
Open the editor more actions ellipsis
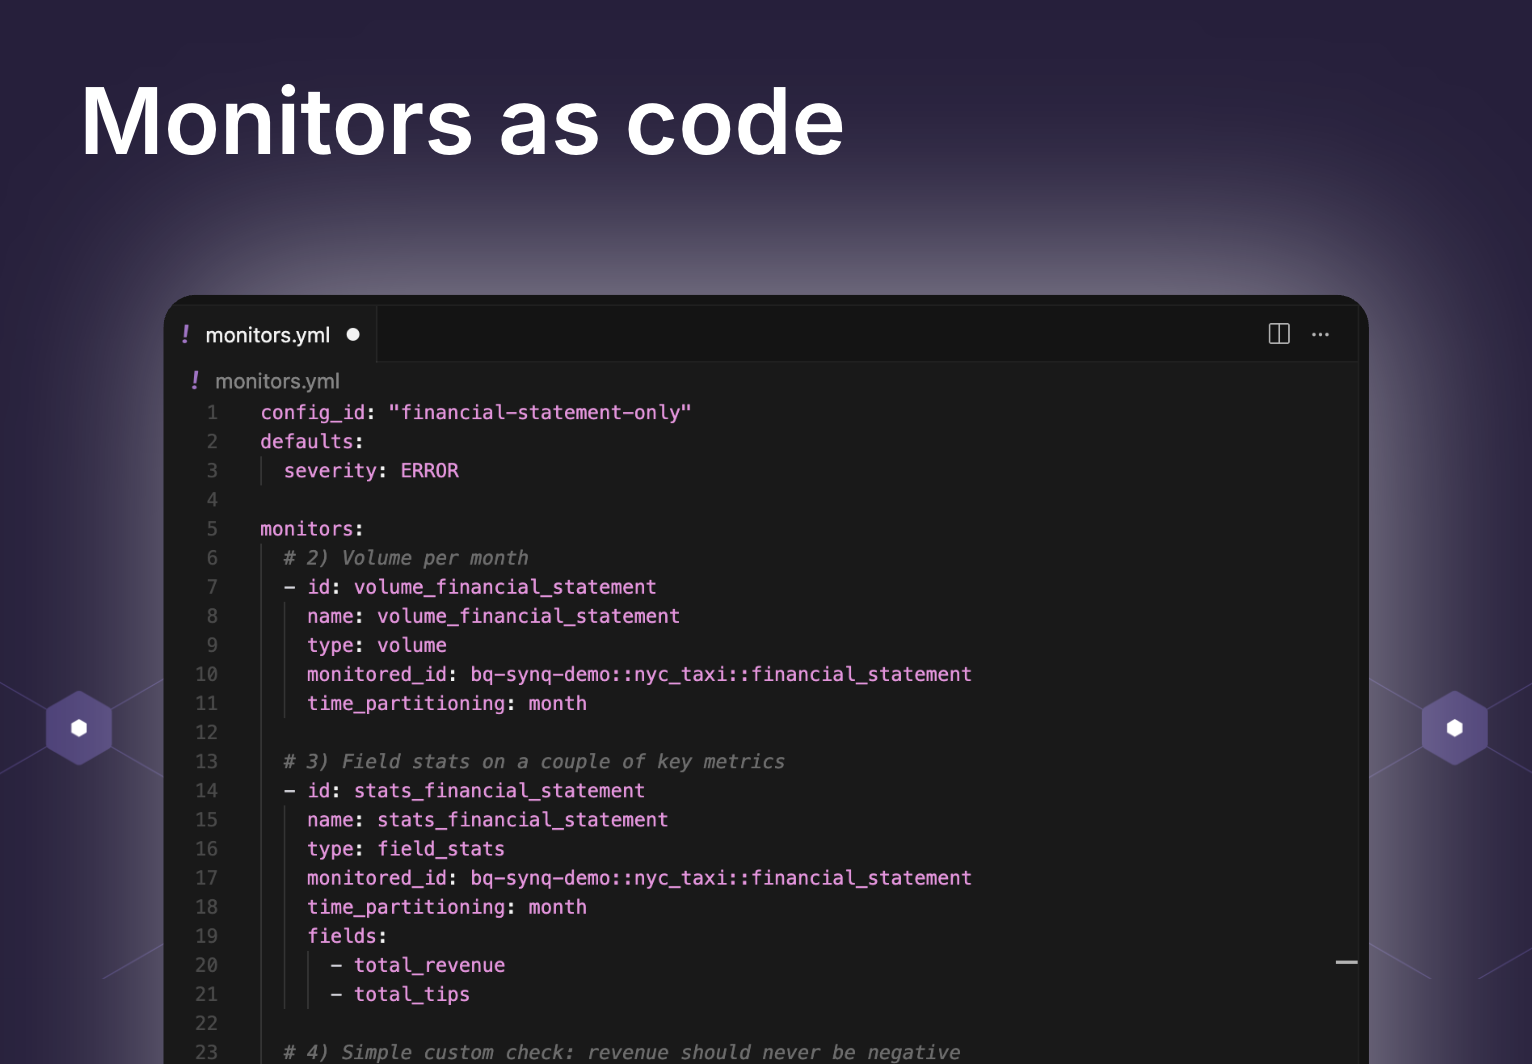pos(1320,335)
